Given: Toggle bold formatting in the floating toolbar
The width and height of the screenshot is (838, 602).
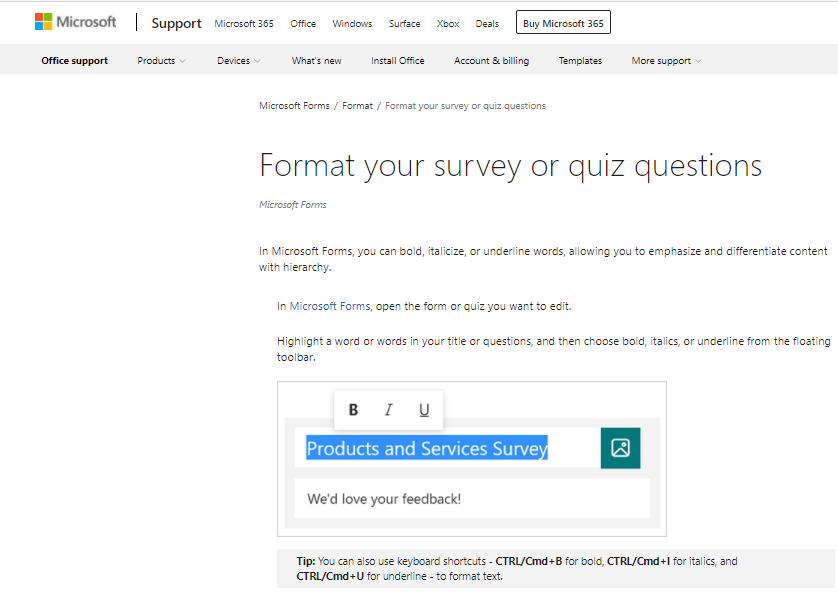Looking at the screenshot, I should (x=353, y=409).
